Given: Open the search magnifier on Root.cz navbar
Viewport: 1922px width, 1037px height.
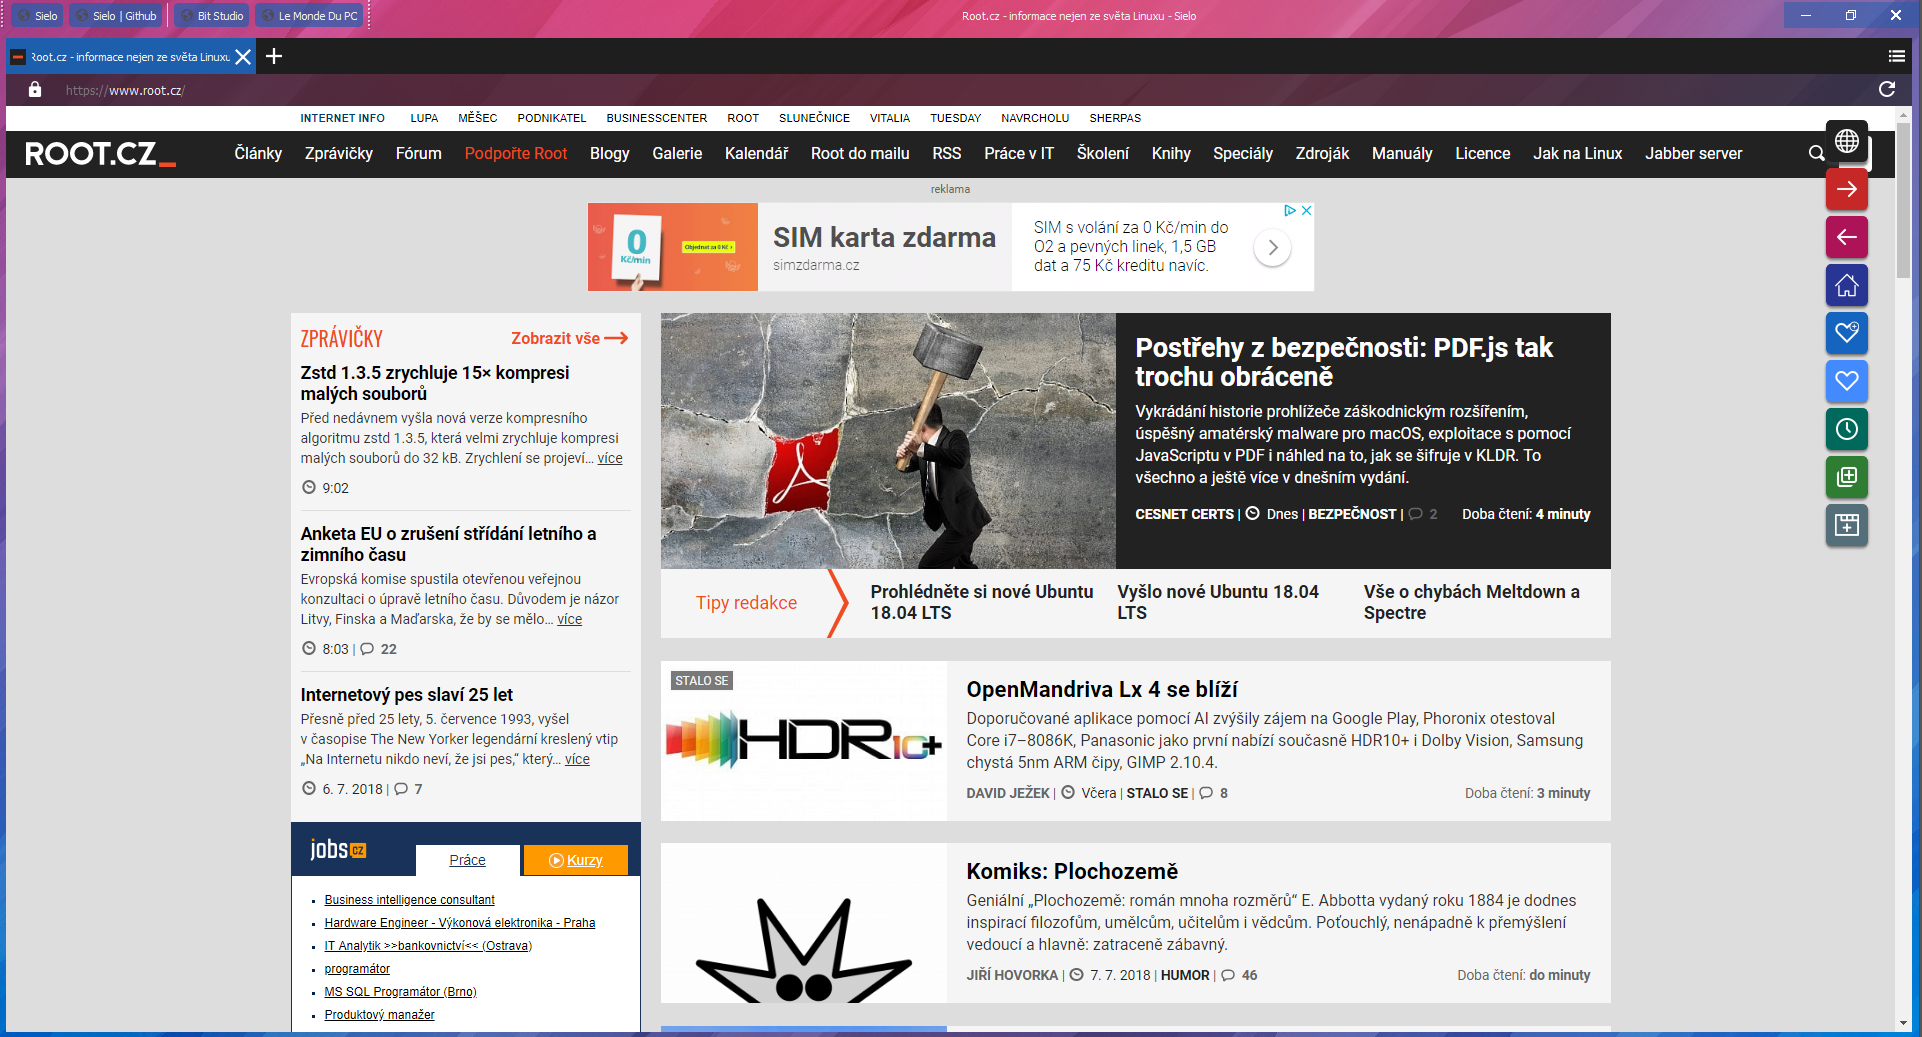Looking at the screenshot, I should pos(1816,153).
